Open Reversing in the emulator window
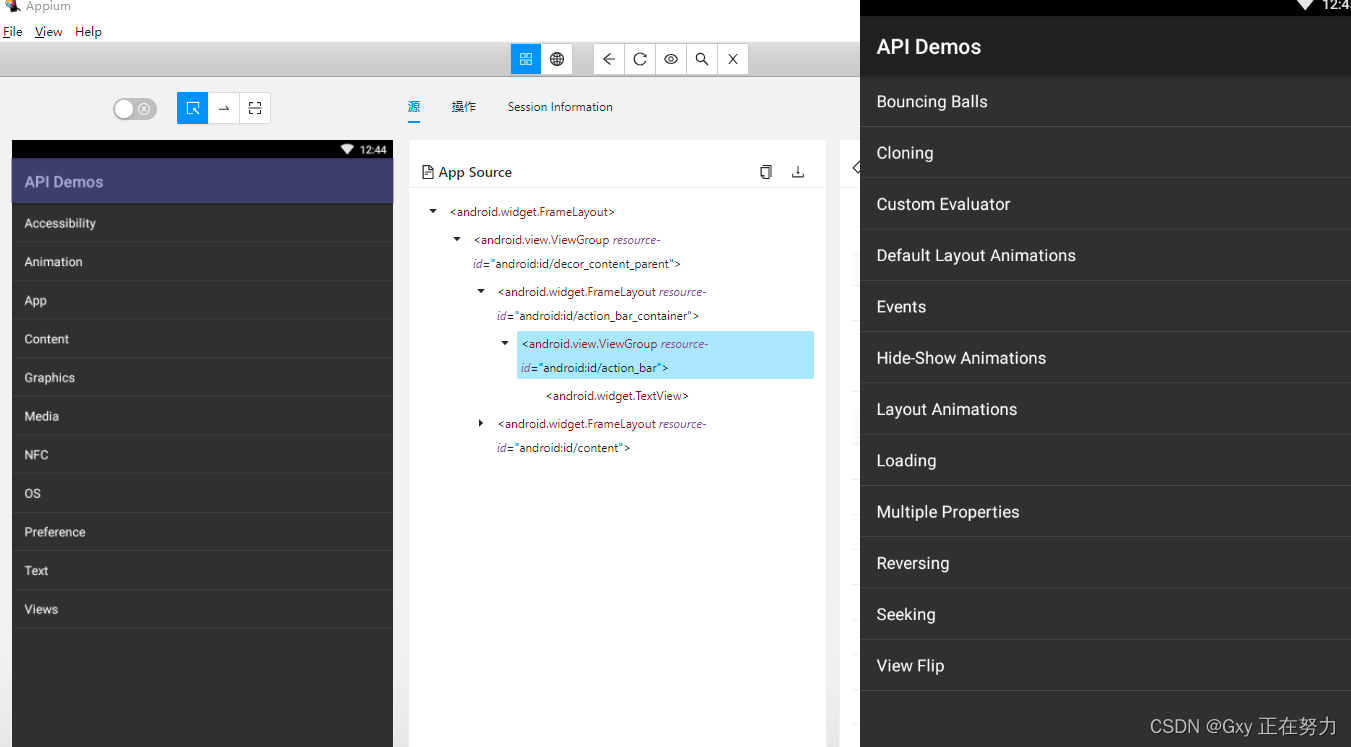This screenshot has width=1351, height=747. pyautogui.click(x=1105, y=563)
